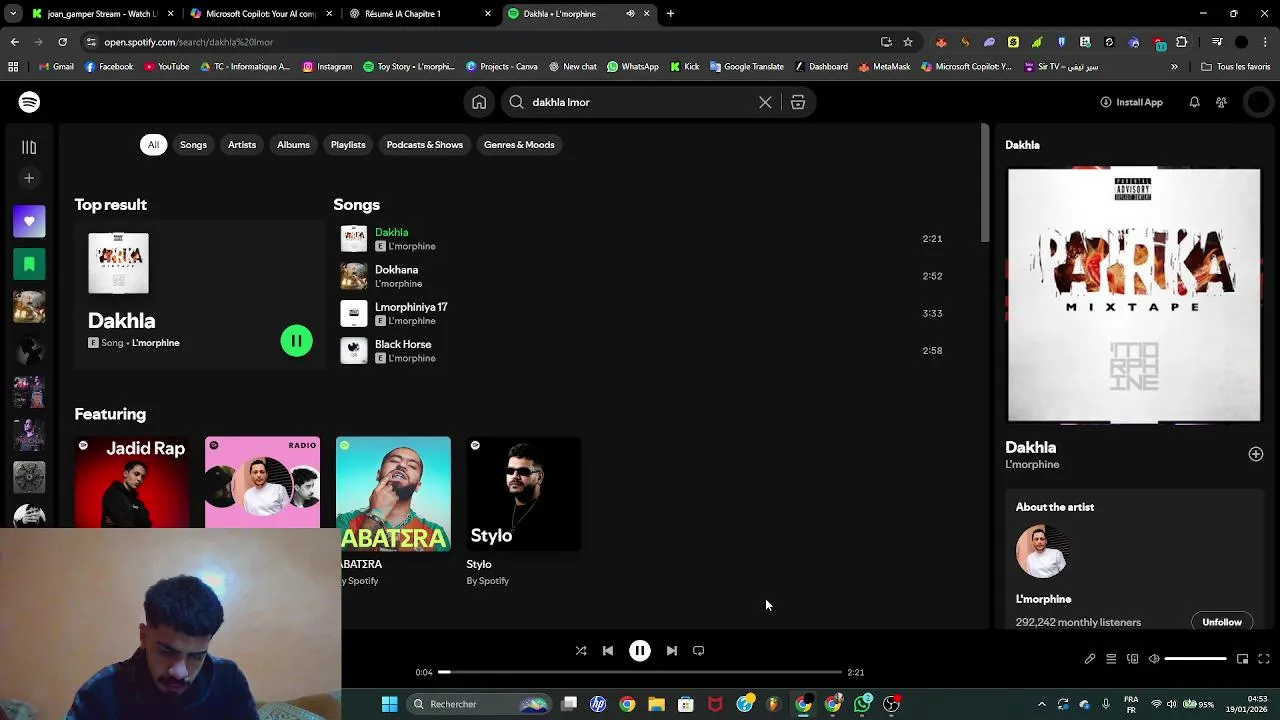Open L'morphine artist link under Top result

[x=155, y=343]
